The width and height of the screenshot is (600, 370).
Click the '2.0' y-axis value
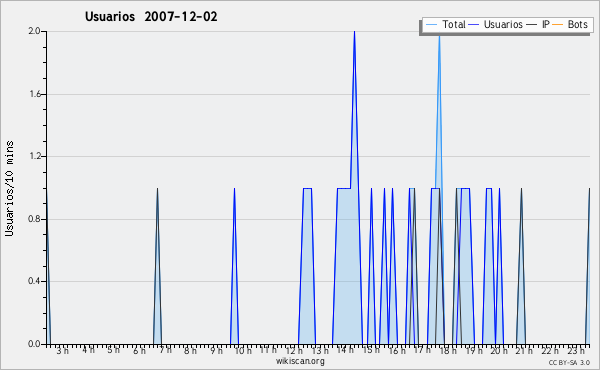point(35,31)
